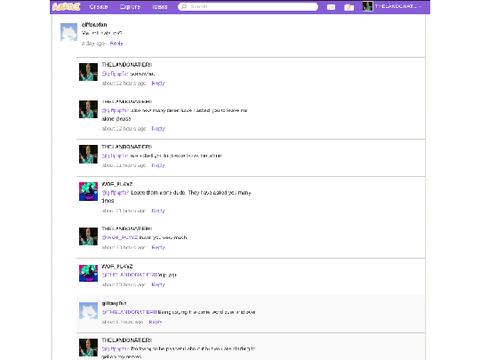Open mention link in 'how many times' comment

click(115, 110)
